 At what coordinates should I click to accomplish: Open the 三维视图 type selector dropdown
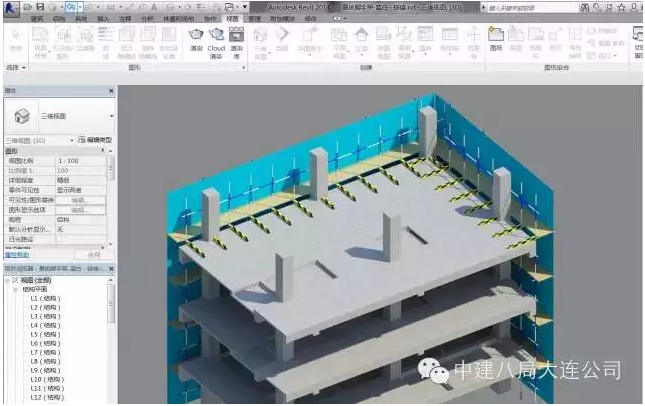[109, 116]
